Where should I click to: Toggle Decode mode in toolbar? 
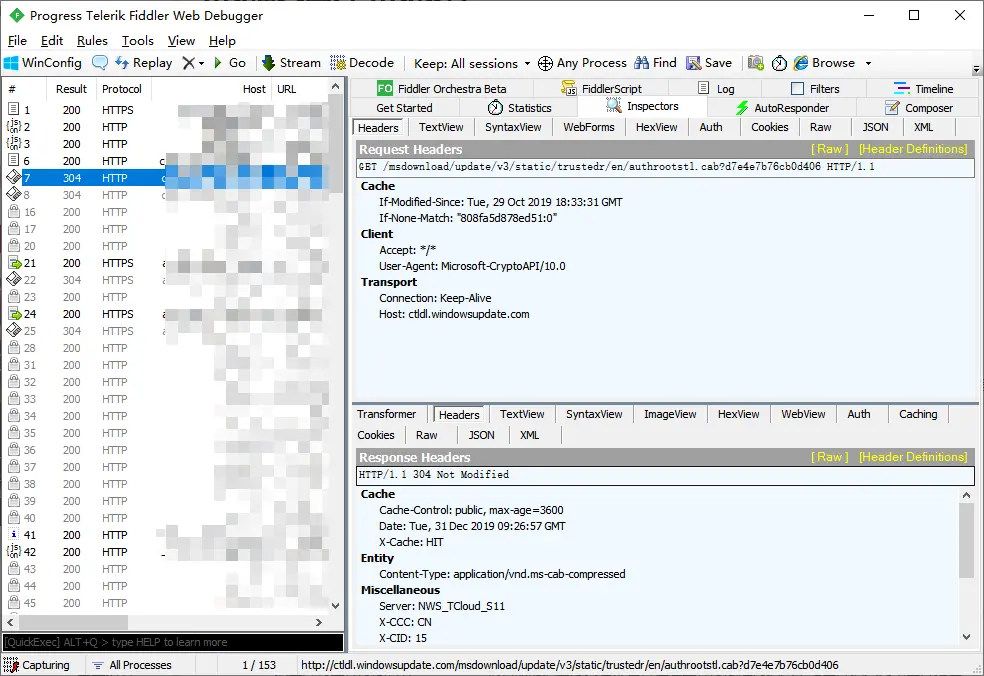pos(362,63)
